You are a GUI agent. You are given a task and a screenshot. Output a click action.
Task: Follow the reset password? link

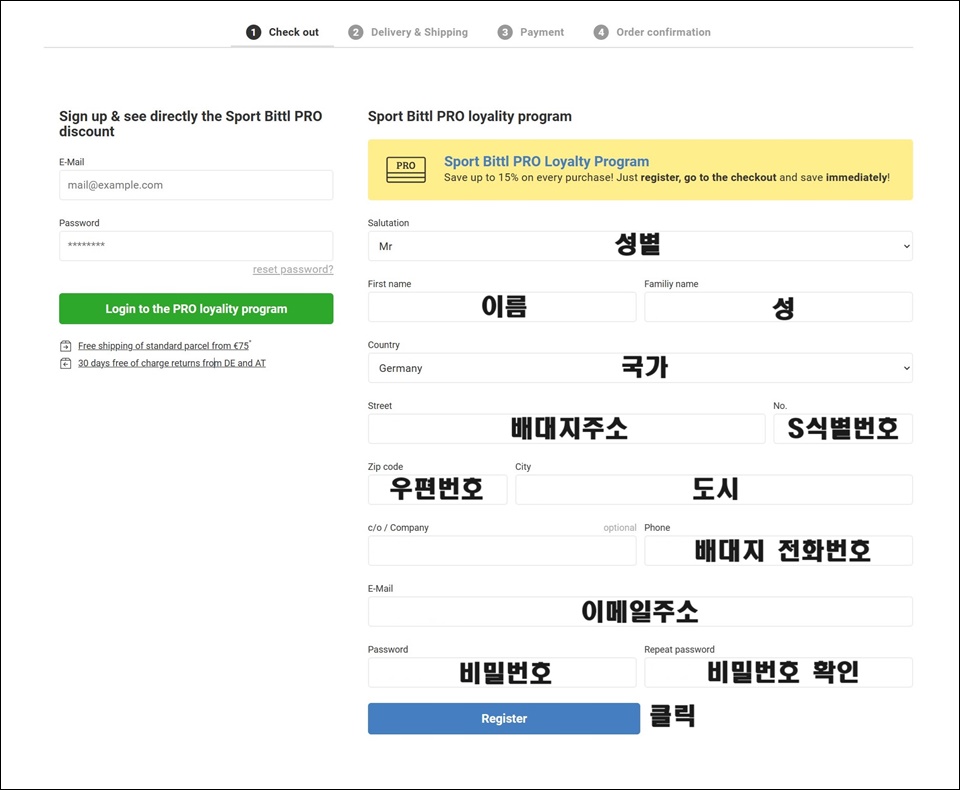pos(293,269)
